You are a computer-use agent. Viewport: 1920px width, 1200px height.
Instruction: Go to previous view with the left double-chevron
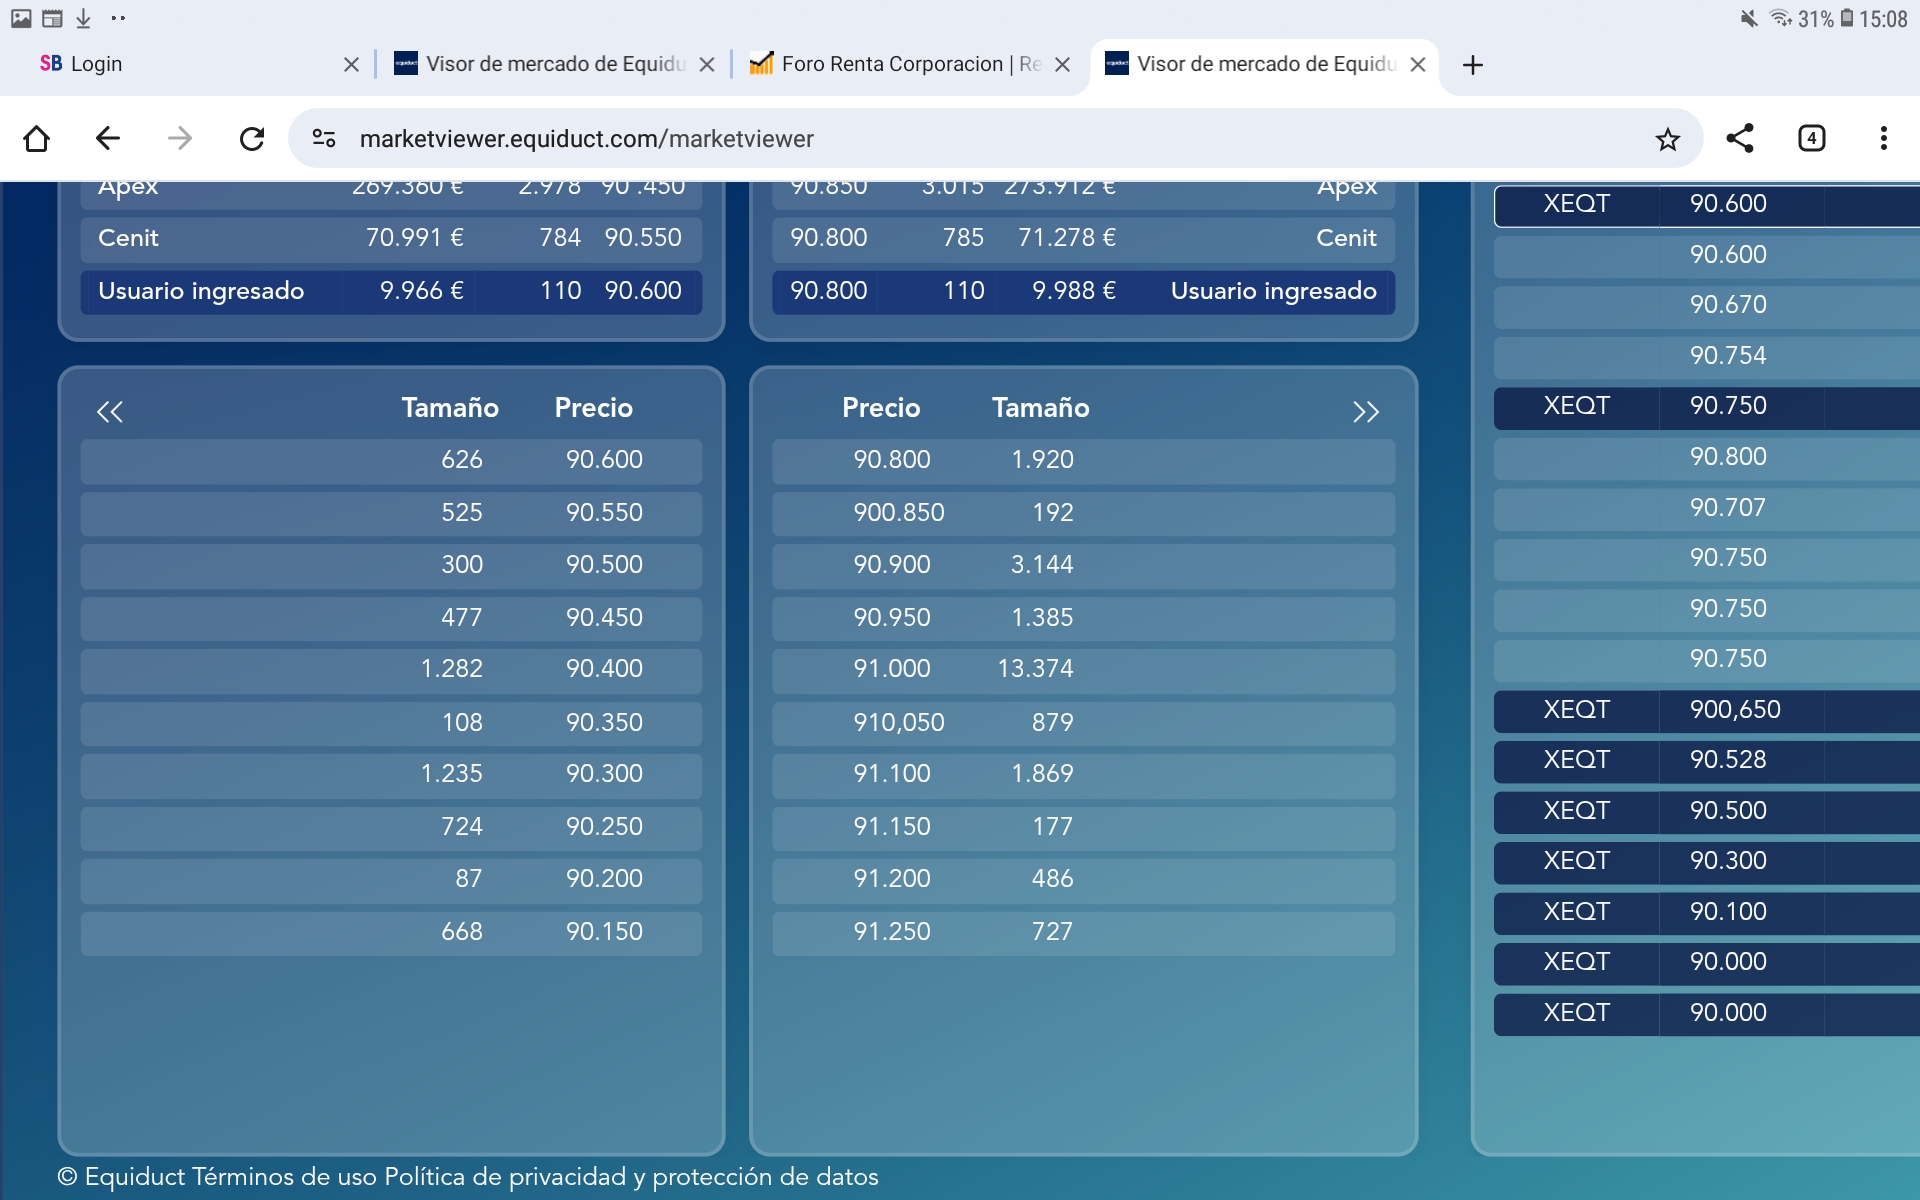tap(110, 411)
